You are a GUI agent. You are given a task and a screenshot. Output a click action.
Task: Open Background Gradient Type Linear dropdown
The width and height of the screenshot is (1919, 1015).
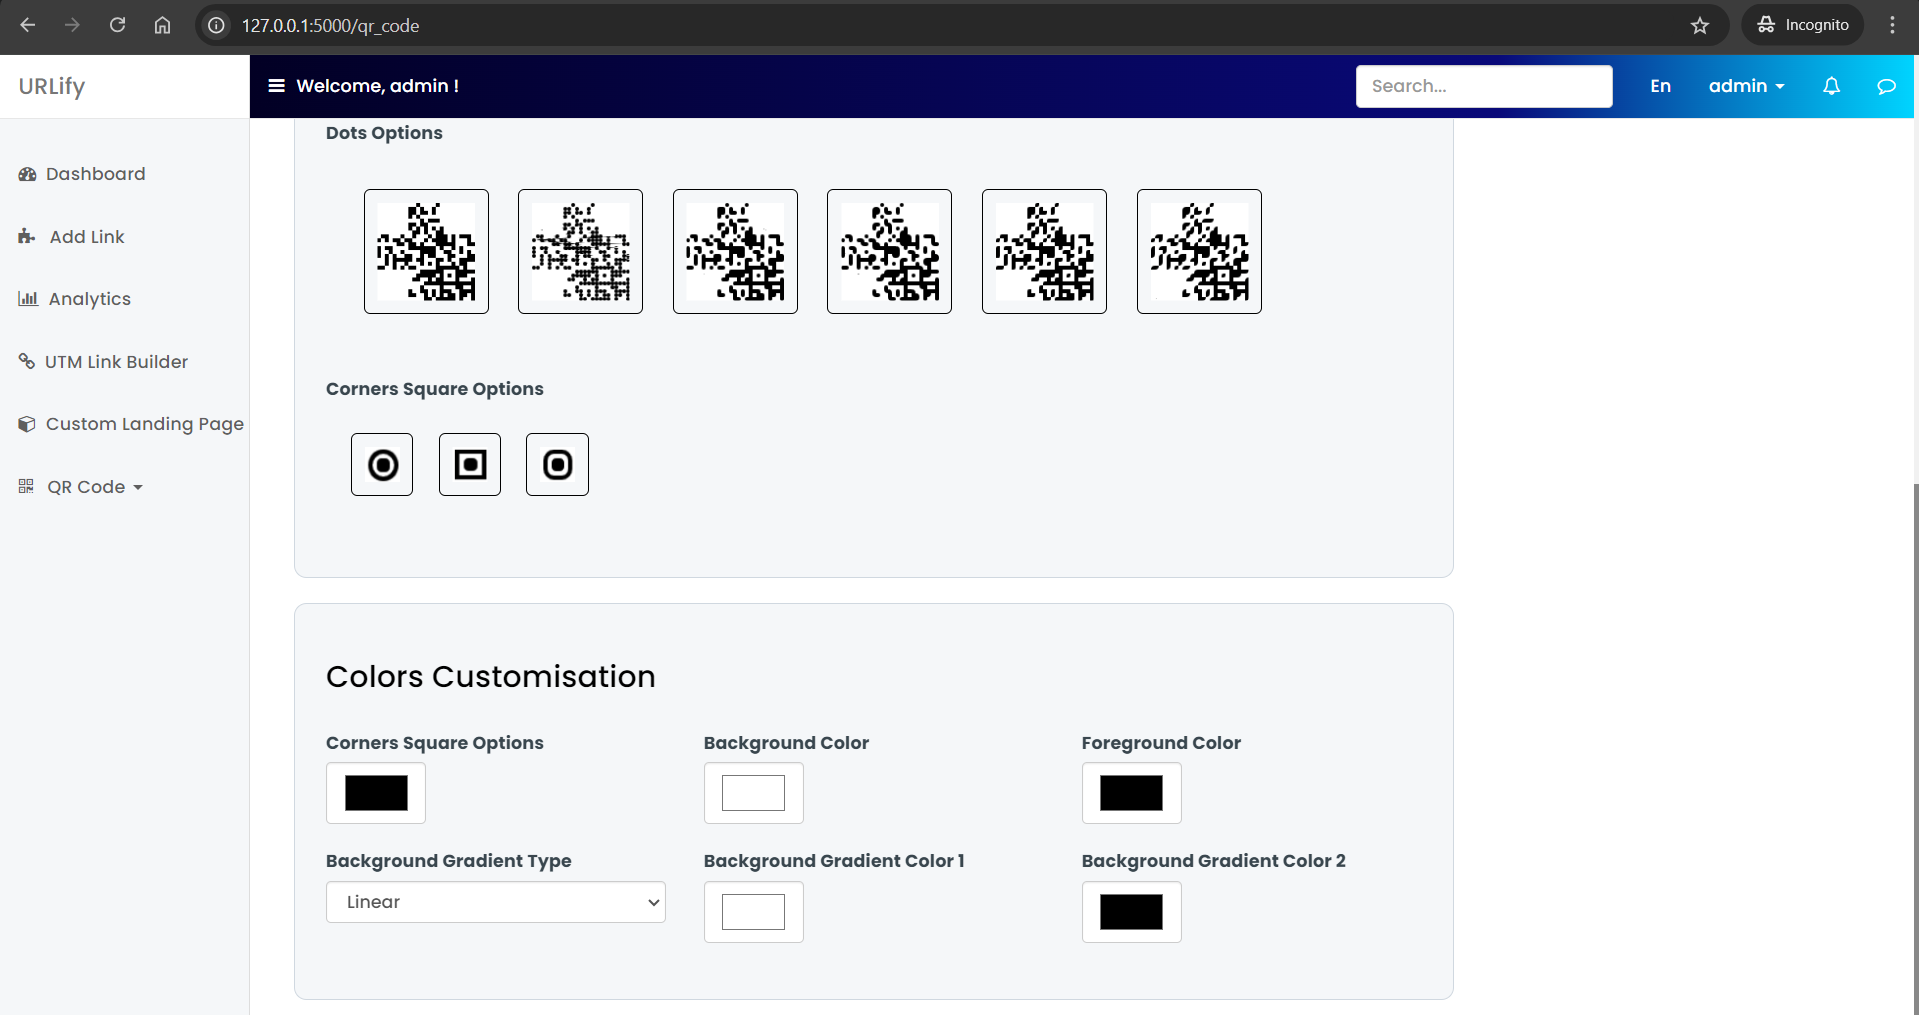(496, 902)
